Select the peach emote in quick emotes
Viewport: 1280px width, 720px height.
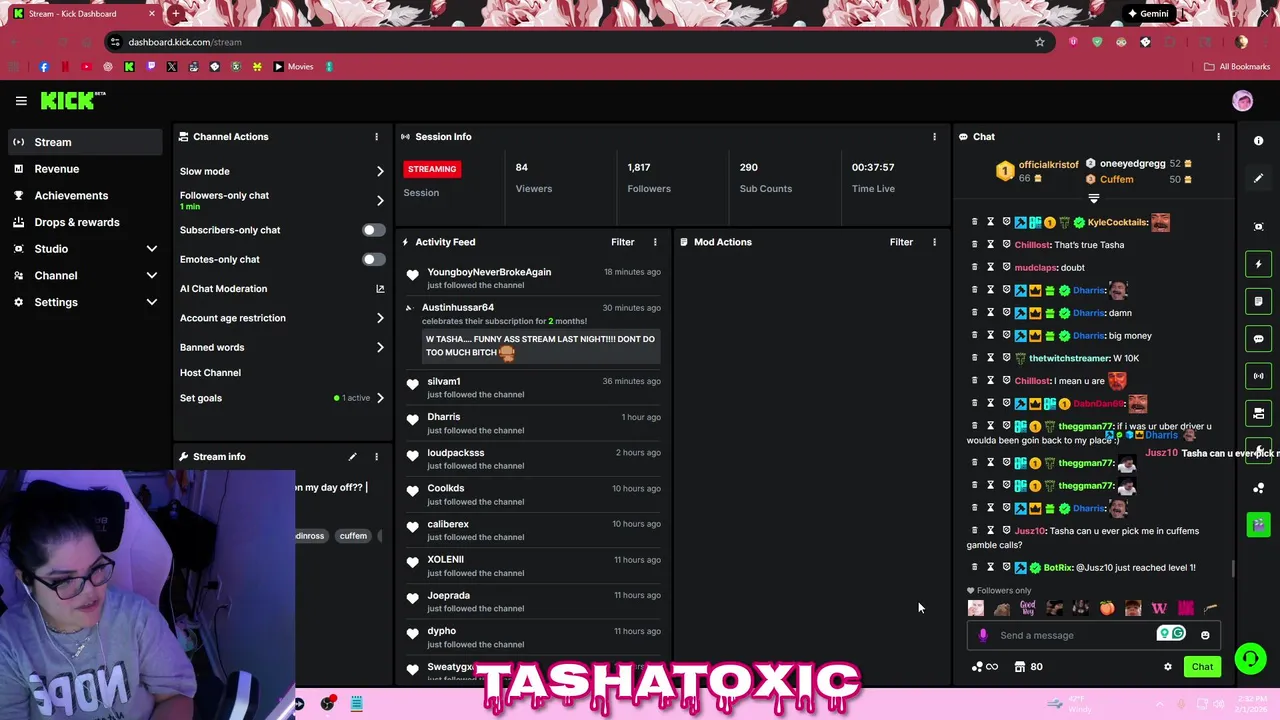(1106, 608)
